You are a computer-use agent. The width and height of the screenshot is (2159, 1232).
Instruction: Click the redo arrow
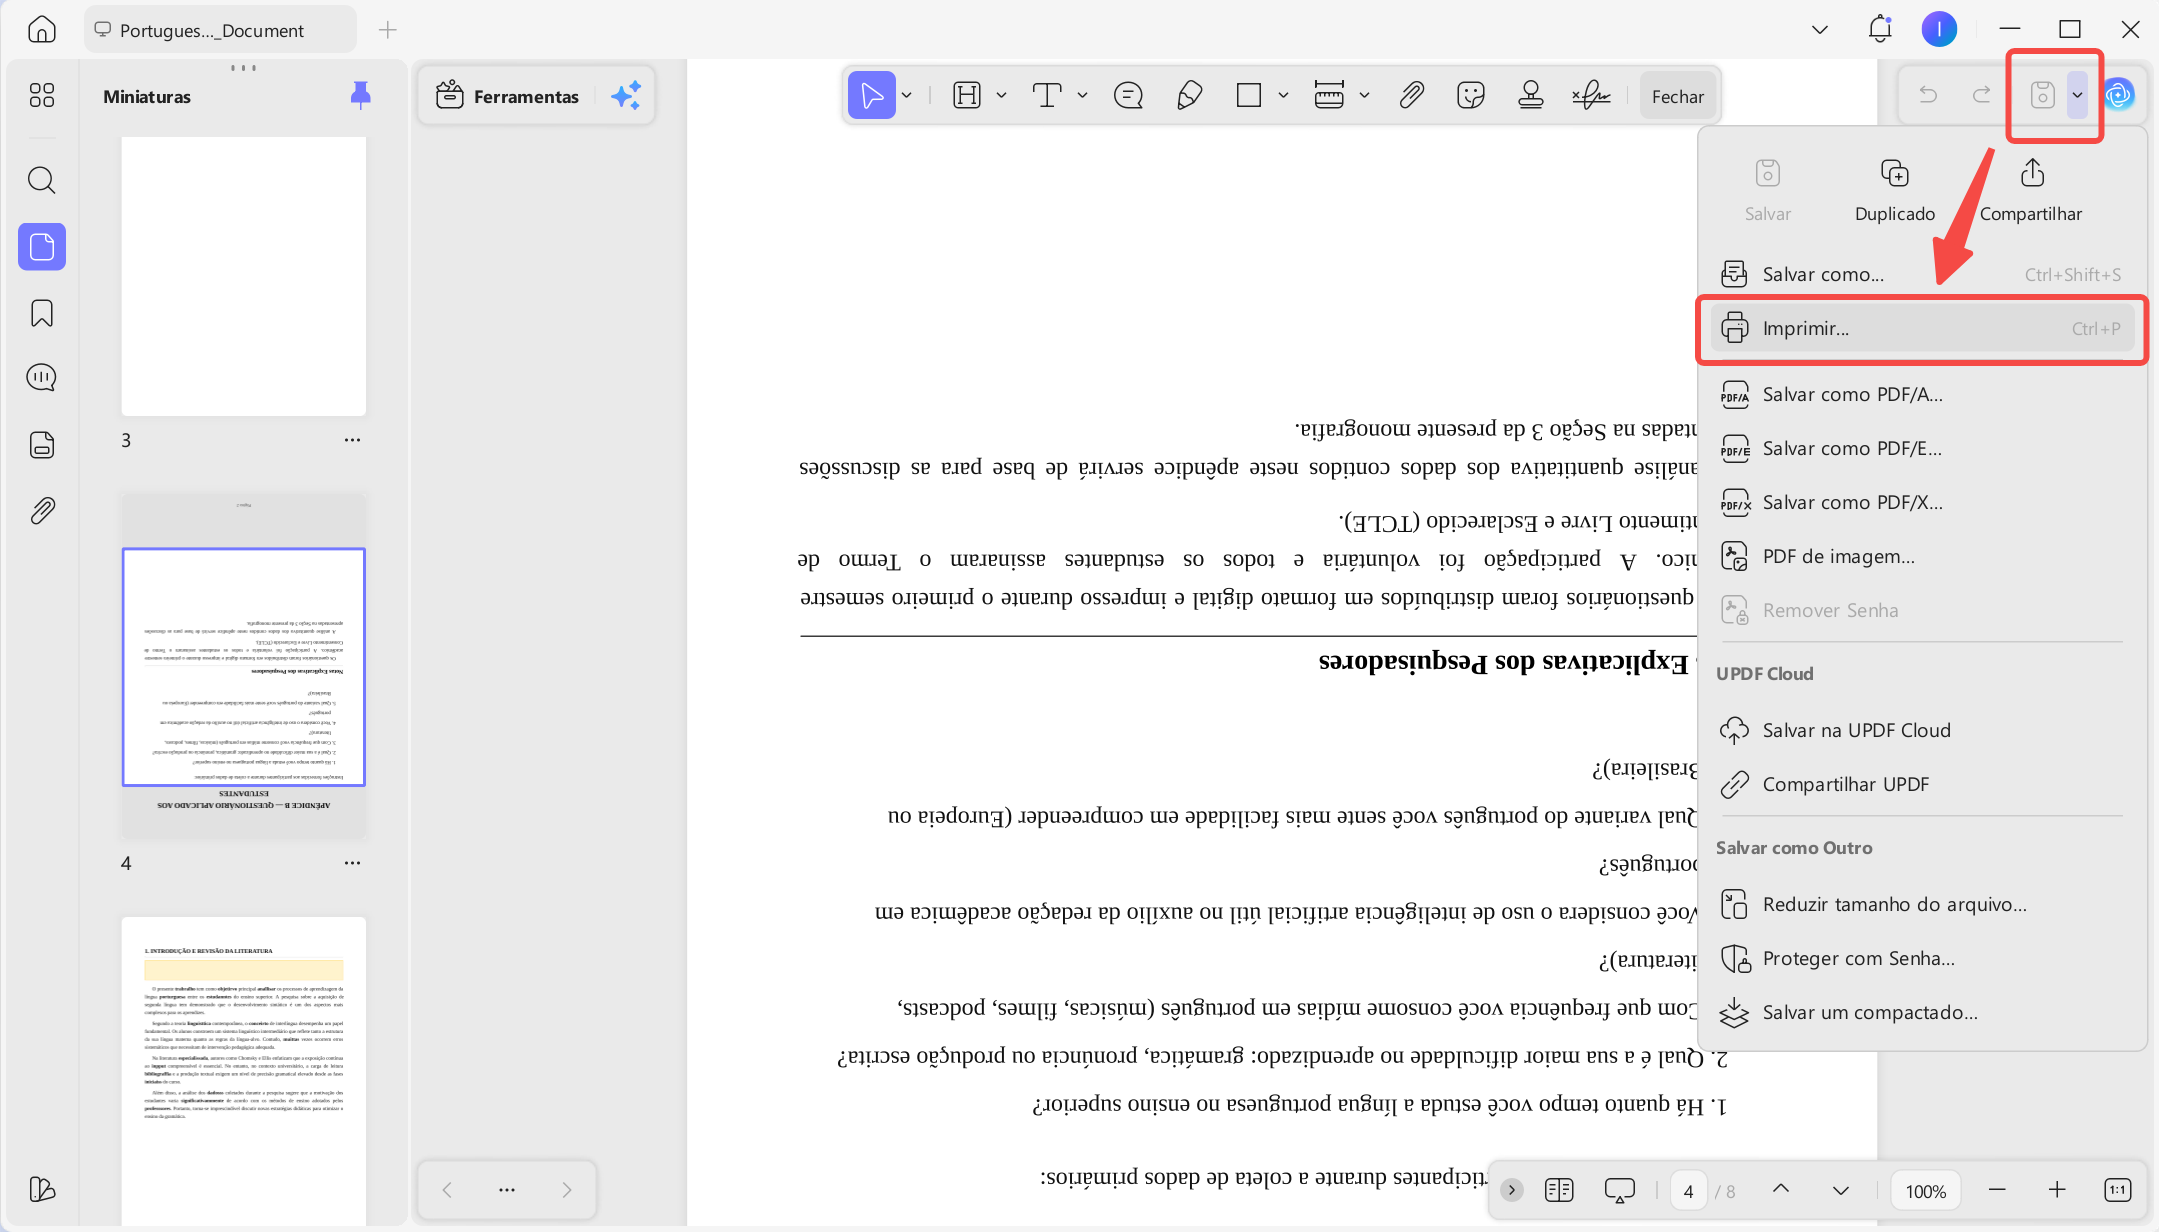point(1981,95)
